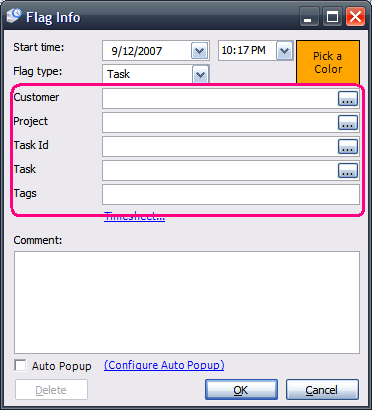Open the Task Id ellipsis browse button
Viewport: 372px width, 410px height.
coord(348,147)
